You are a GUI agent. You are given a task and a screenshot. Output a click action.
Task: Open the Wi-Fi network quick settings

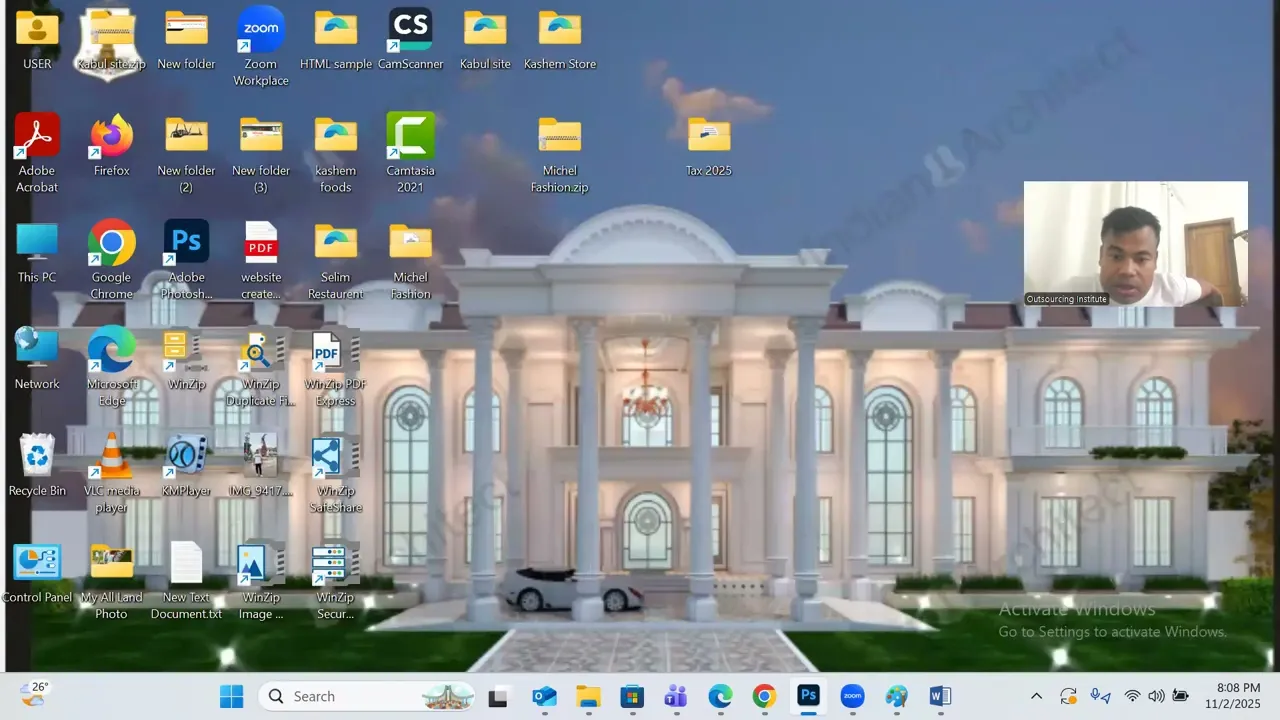click(x=1132, y=696)
